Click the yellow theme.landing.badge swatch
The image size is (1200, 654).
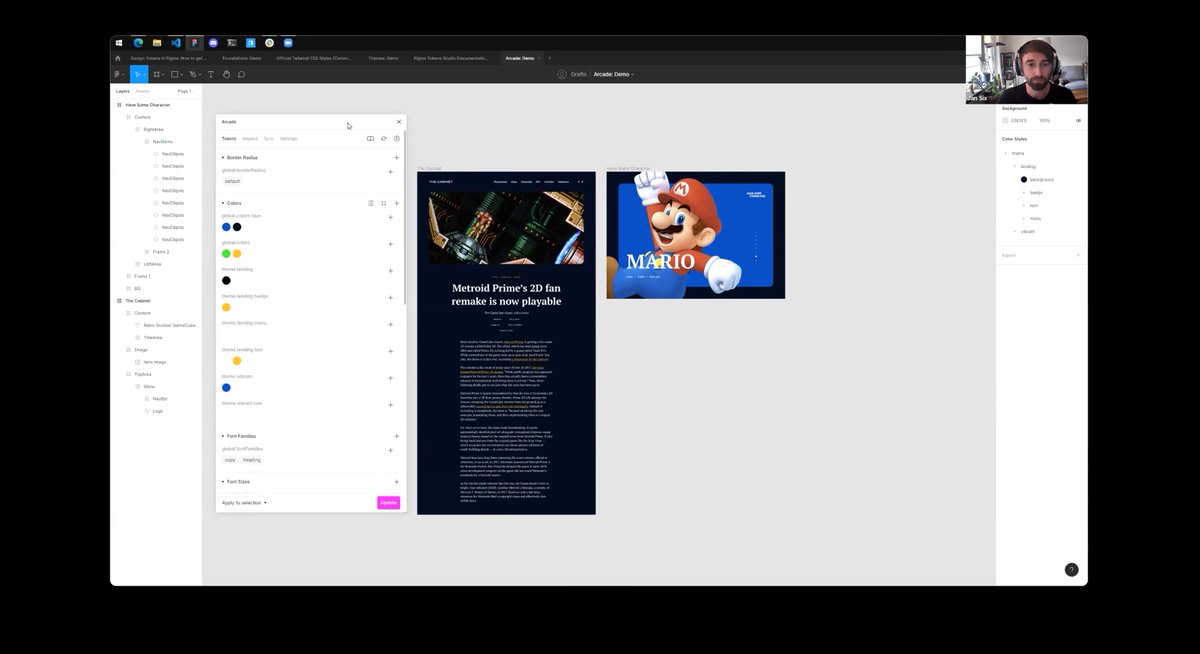click(226, 308)
